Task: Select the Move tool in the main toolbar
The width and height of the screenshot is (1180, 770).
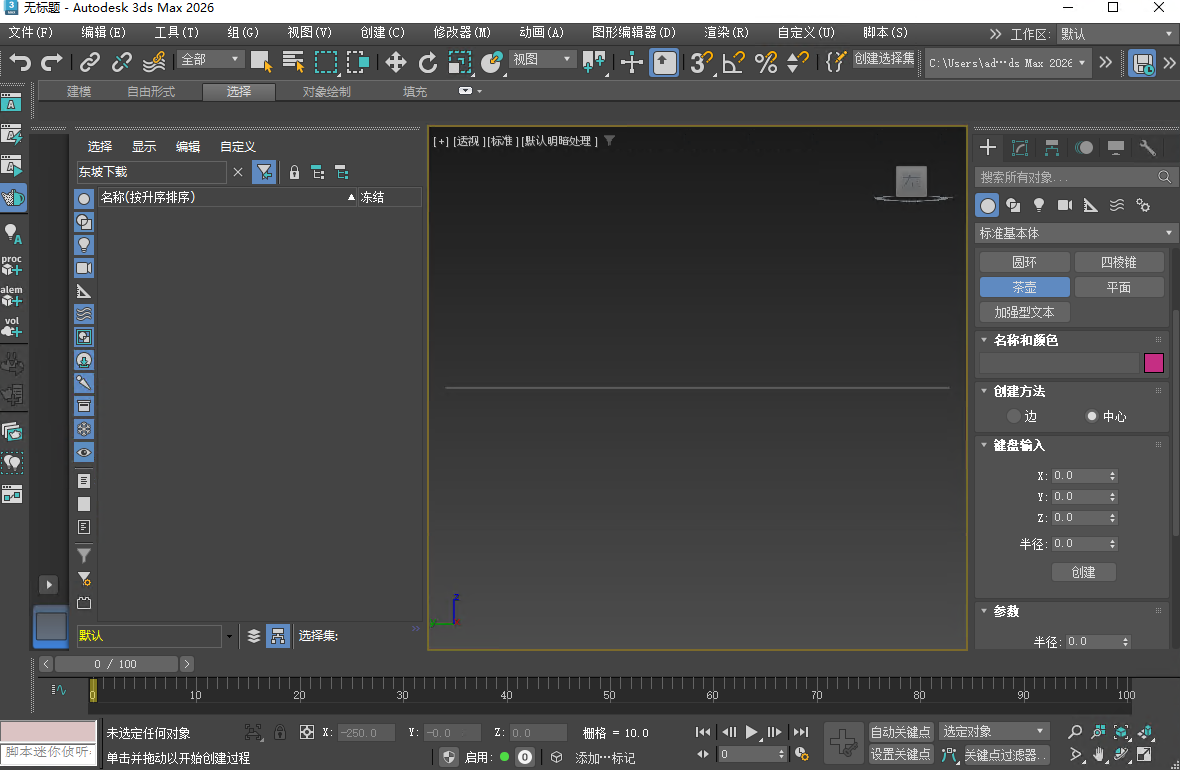Action: pyautogui.click(x=394, y=62)
